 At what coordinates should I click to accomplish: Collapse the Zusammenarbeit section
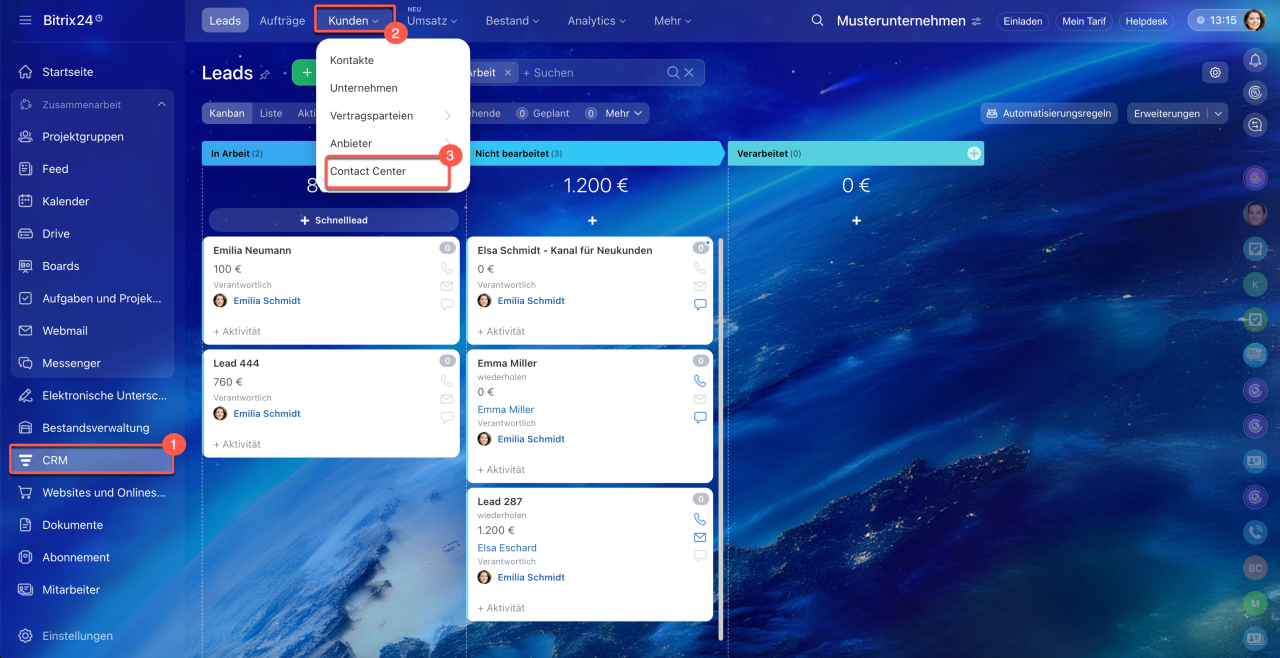click(161, 104)
